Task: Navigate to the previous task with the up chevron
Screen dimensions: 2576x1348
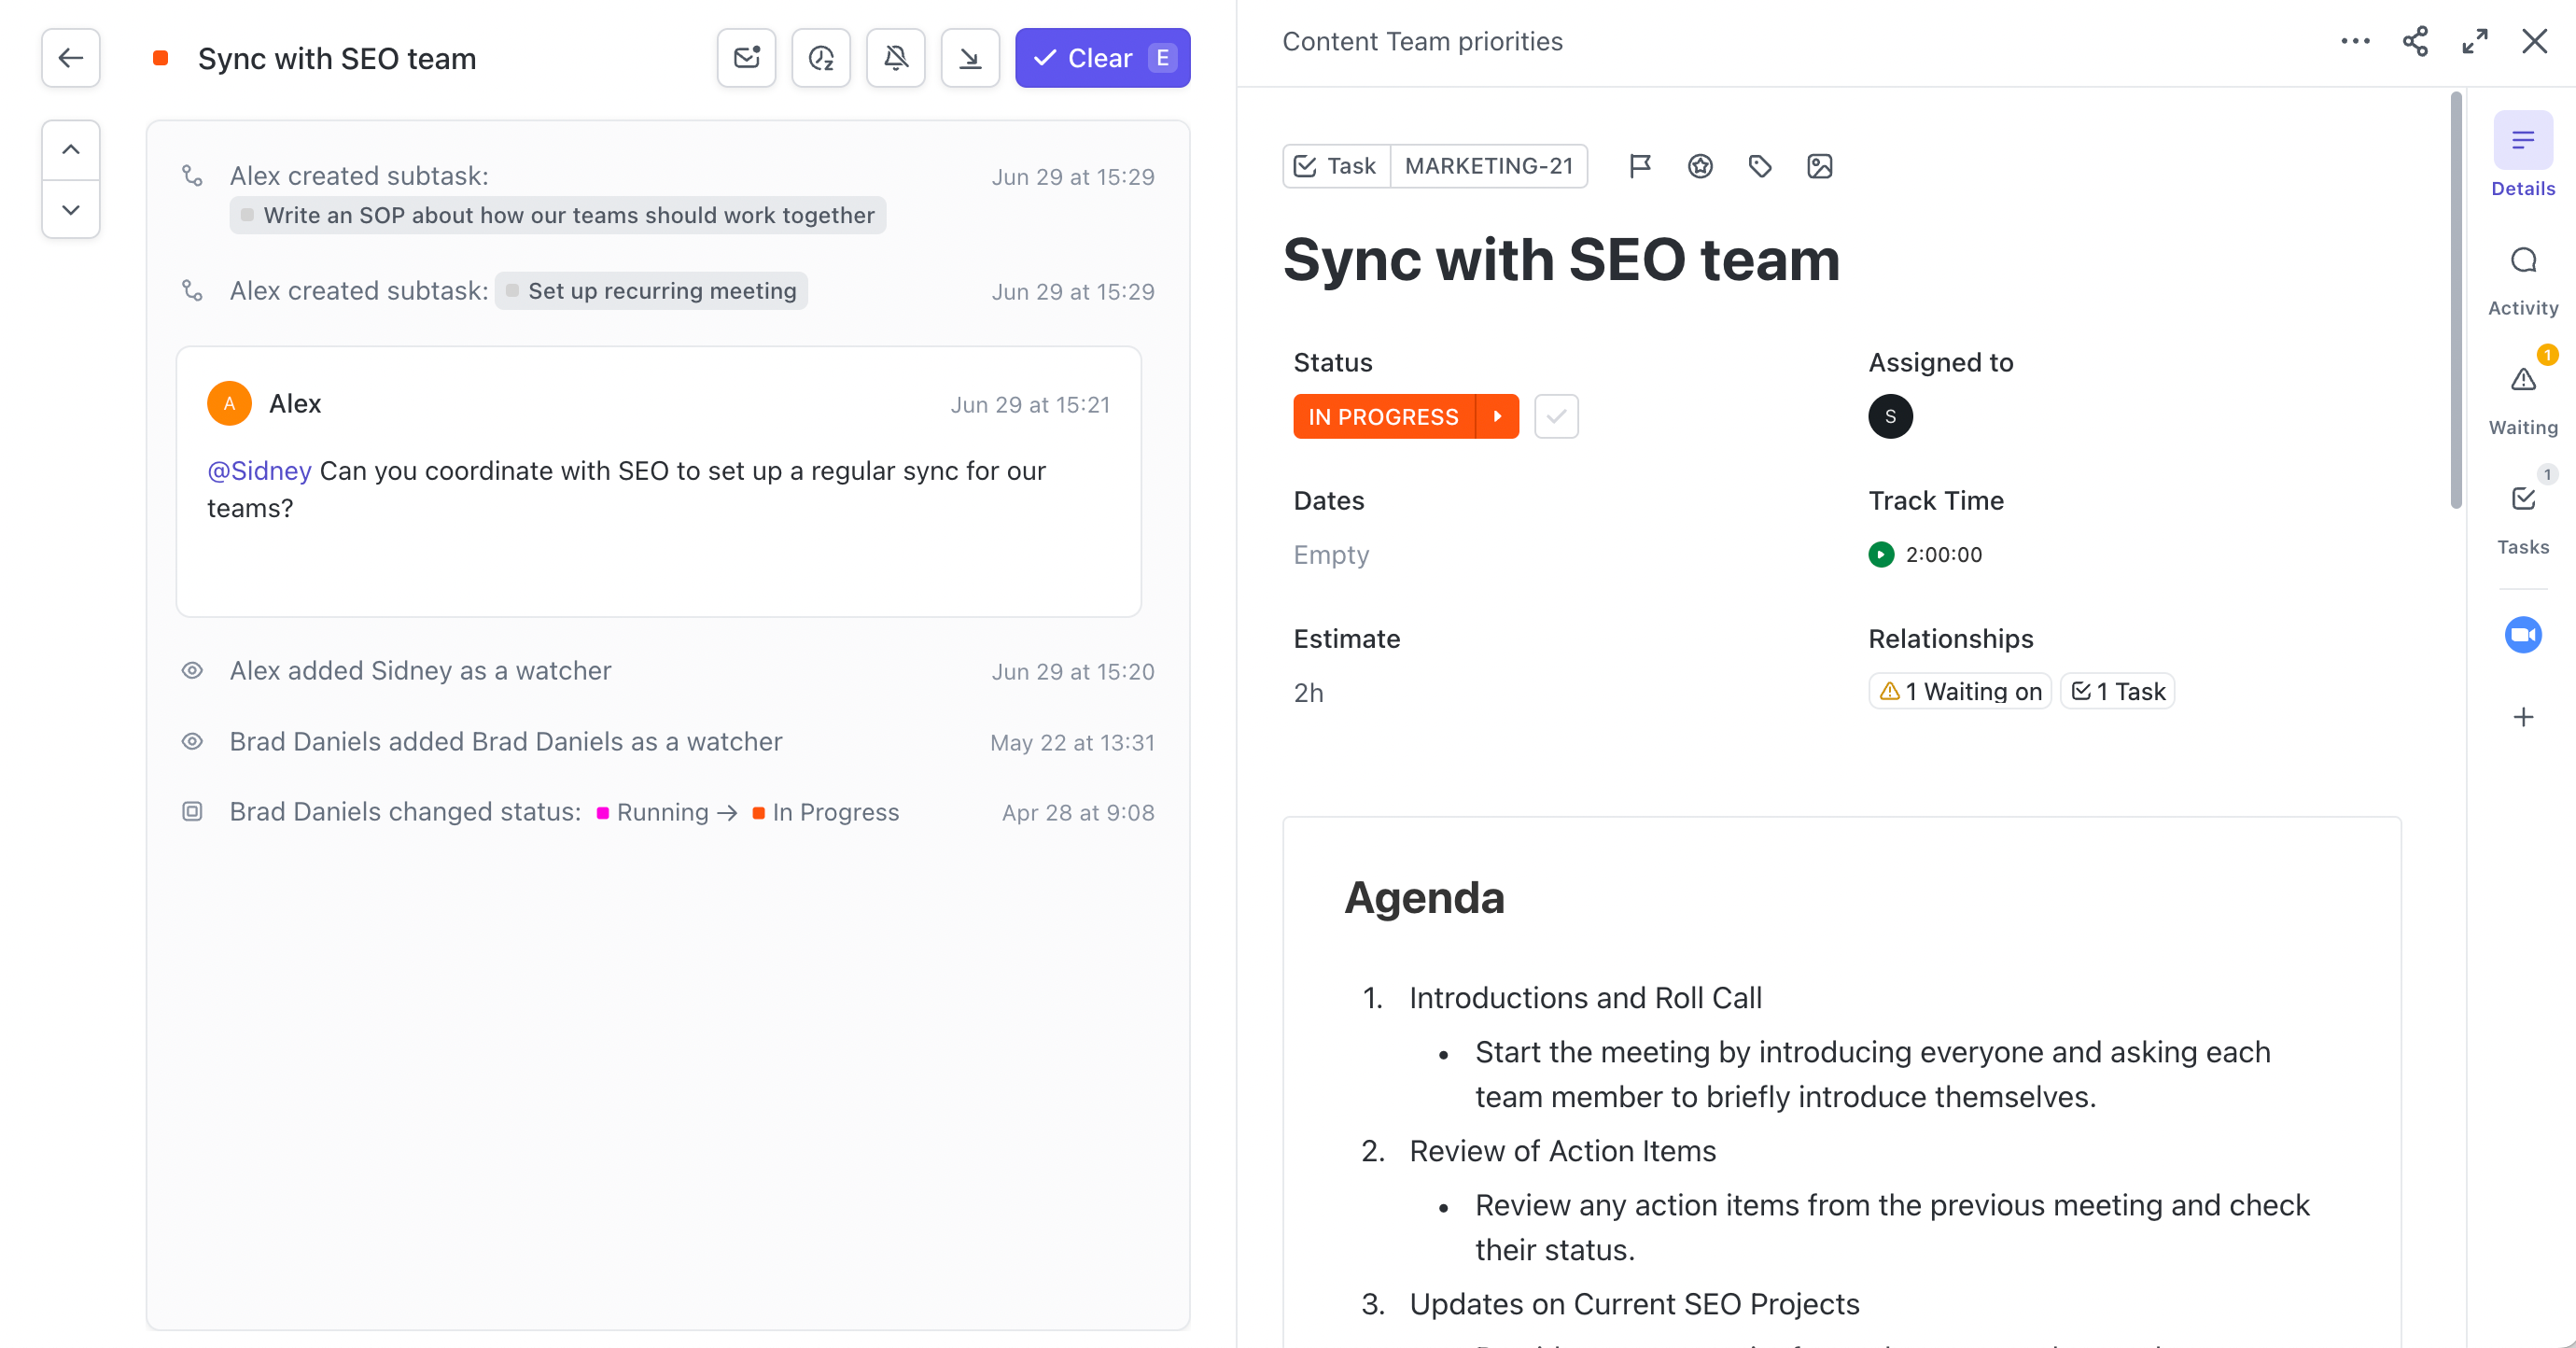Action: click(x=70, y=149)
